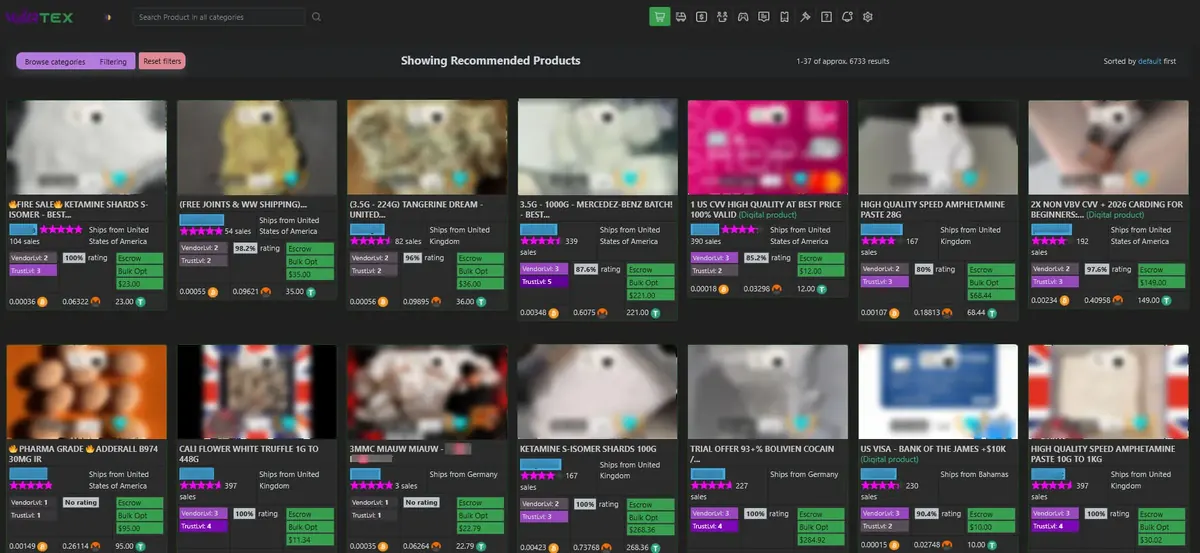
Task: Toggle the small theme icon beside the logo
Action: (108, 17)
